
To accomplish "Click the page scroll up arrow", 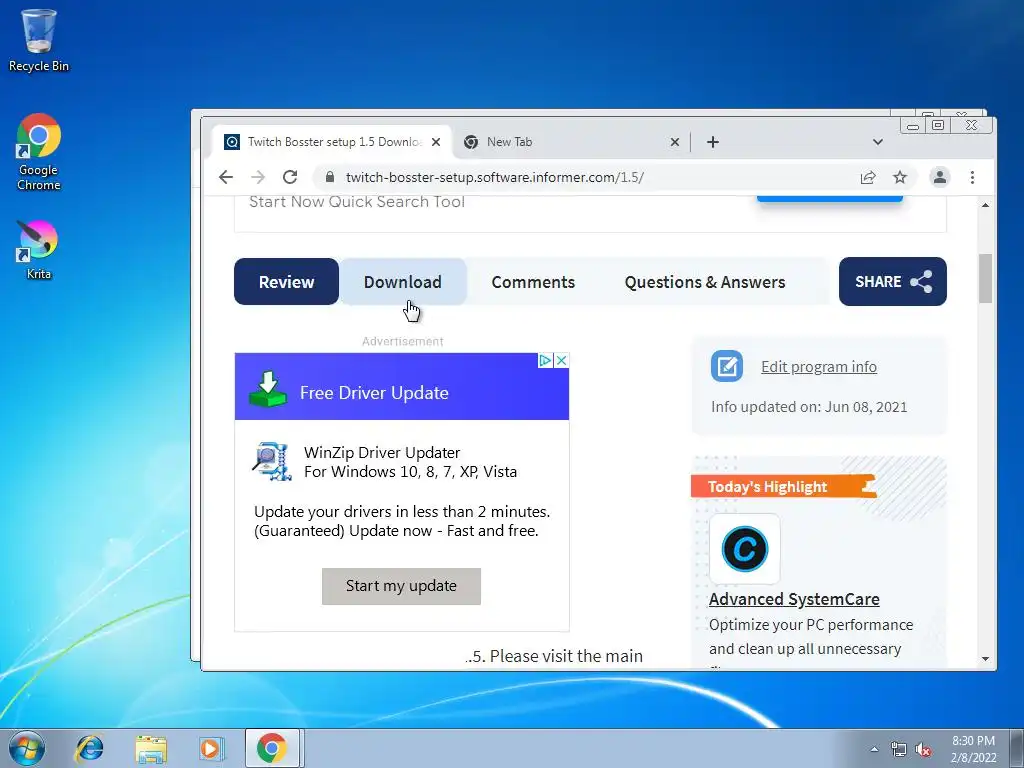I will tap(985, 205).
